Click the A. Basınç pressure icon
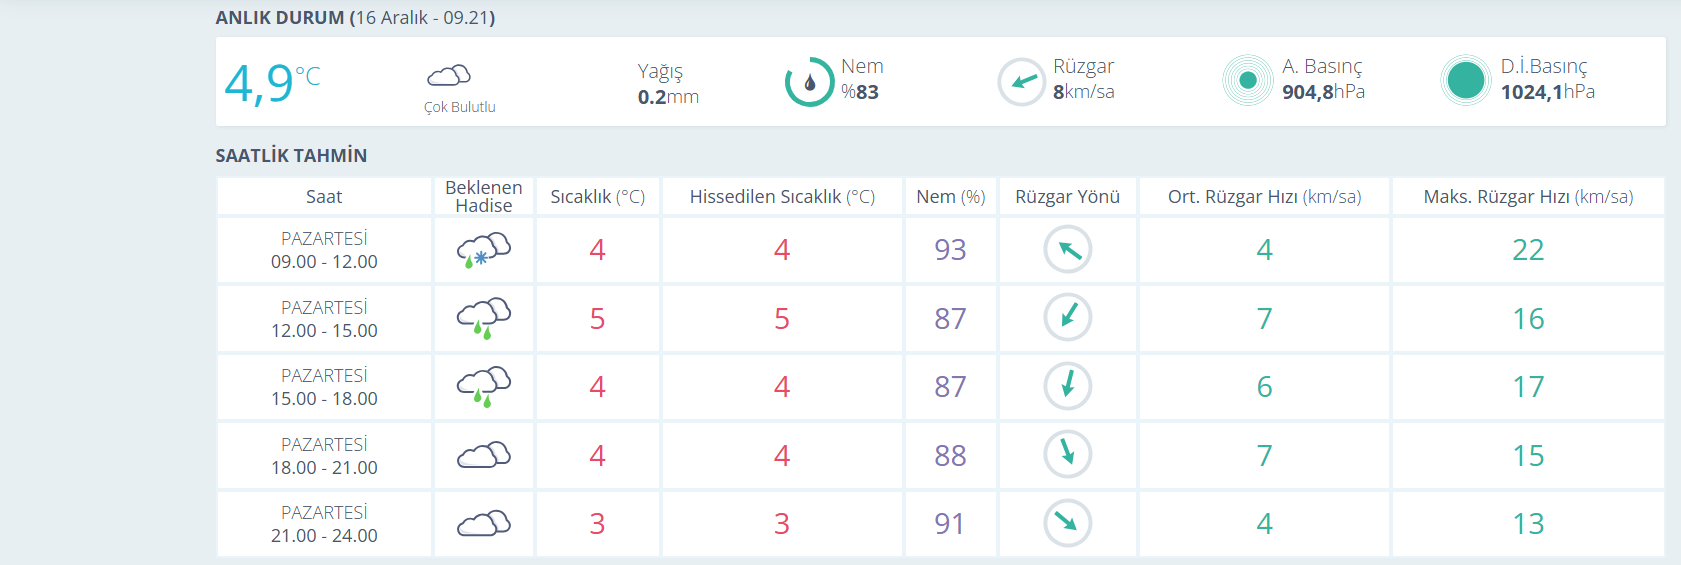Image resolution: width=1681 pixels, height=565 pixels. coord(1247,80)
